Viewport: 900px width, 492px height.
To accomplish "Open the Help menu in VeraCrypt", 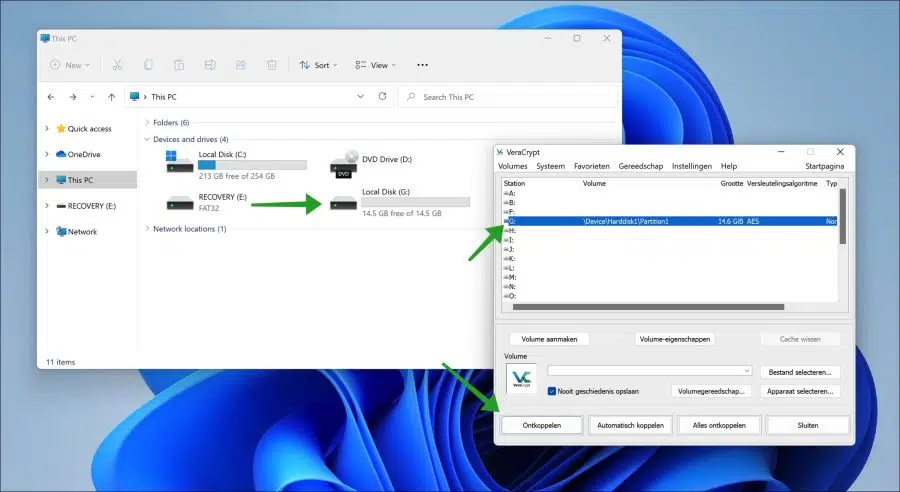I will click(x=729, y=166).
